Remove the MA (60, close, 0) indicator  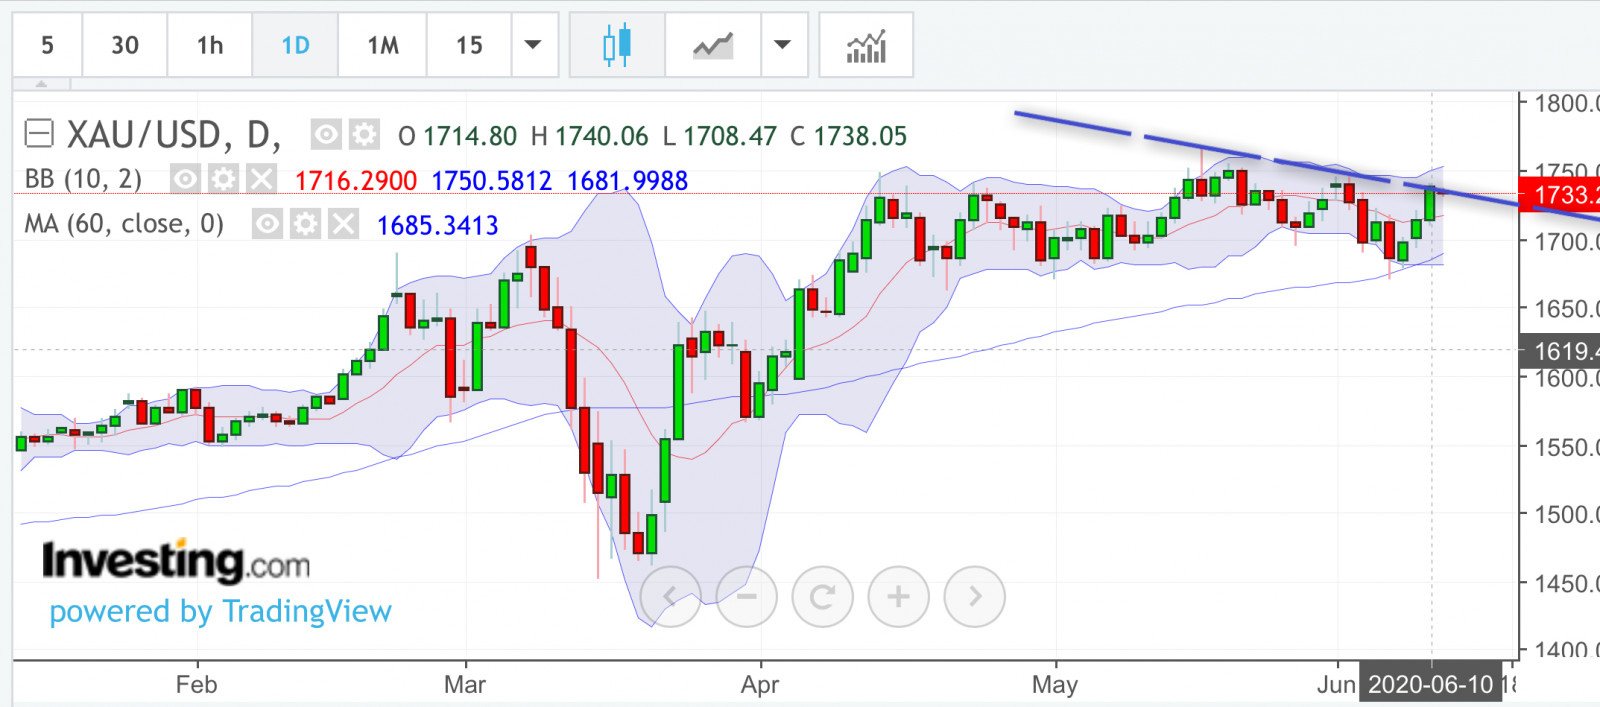[x=343, y=223]
